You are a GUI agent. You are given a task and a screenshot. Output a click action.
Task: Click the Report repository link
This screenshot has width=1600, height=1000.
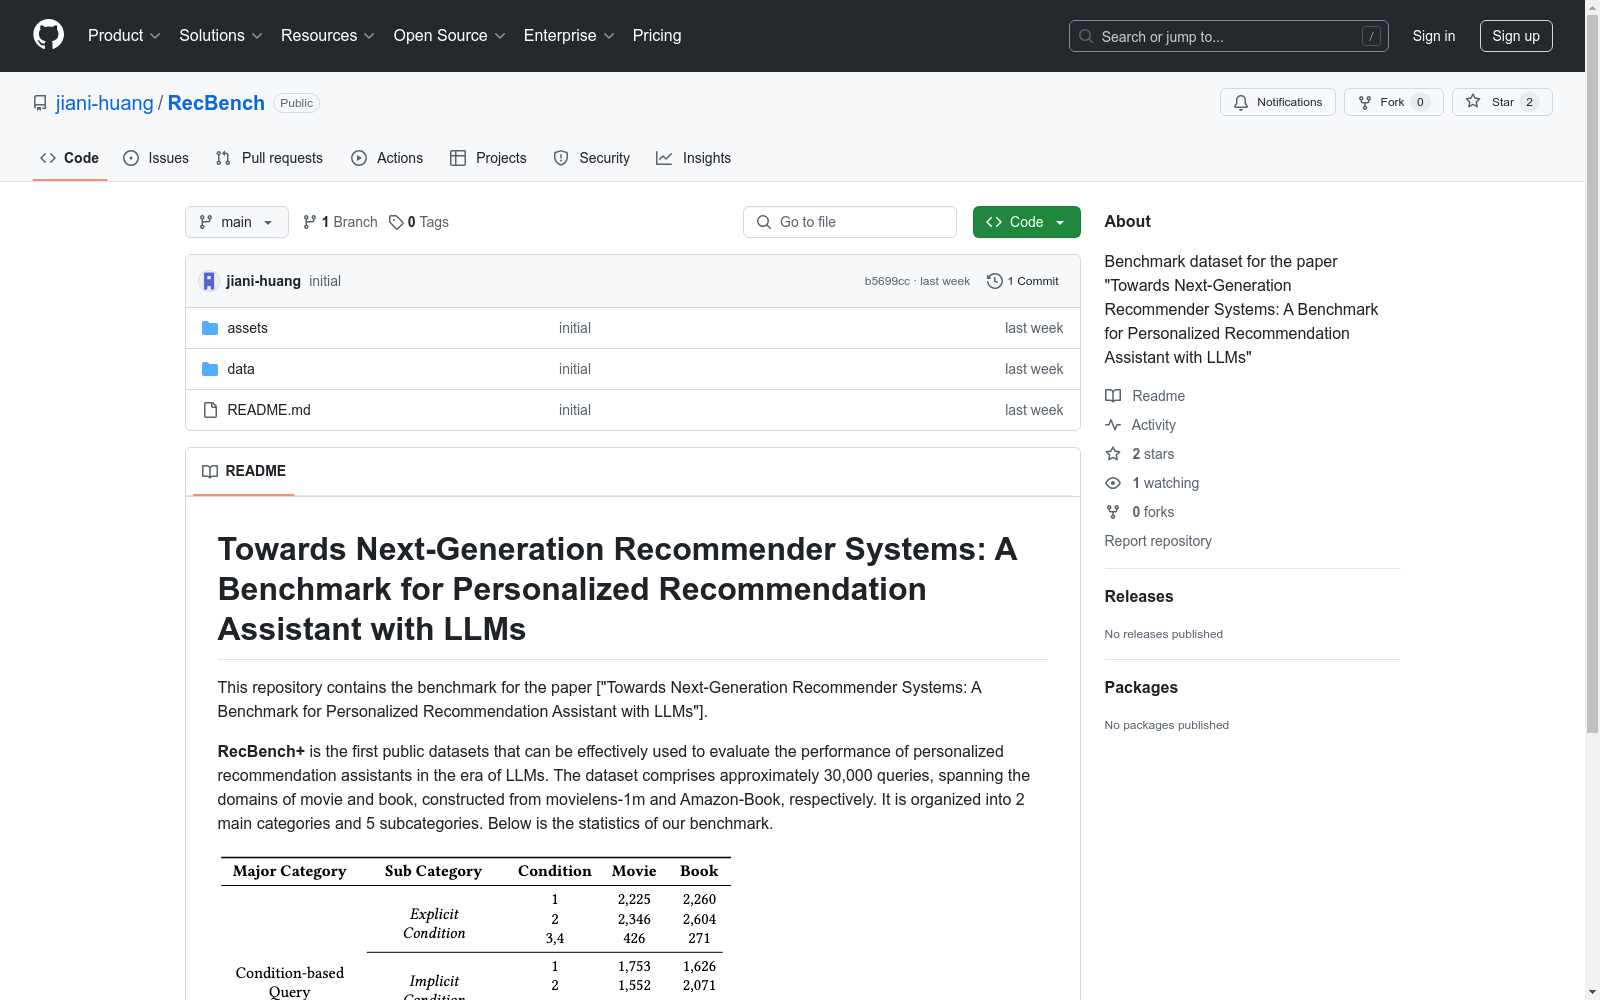1158,541
